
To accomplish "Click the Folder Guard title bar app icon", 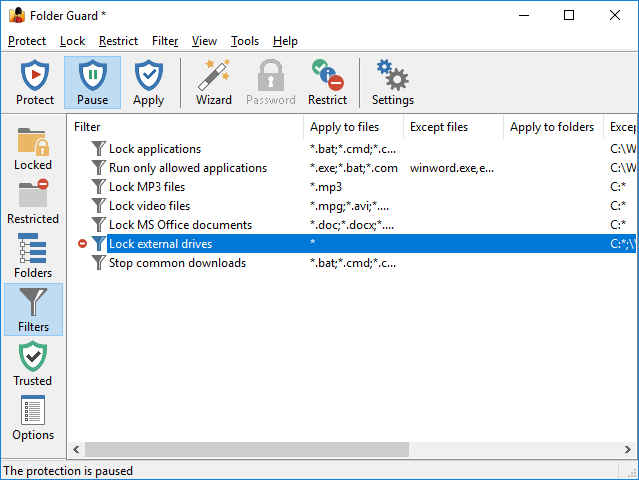I will pyautogui.click(x=17, y=15).
